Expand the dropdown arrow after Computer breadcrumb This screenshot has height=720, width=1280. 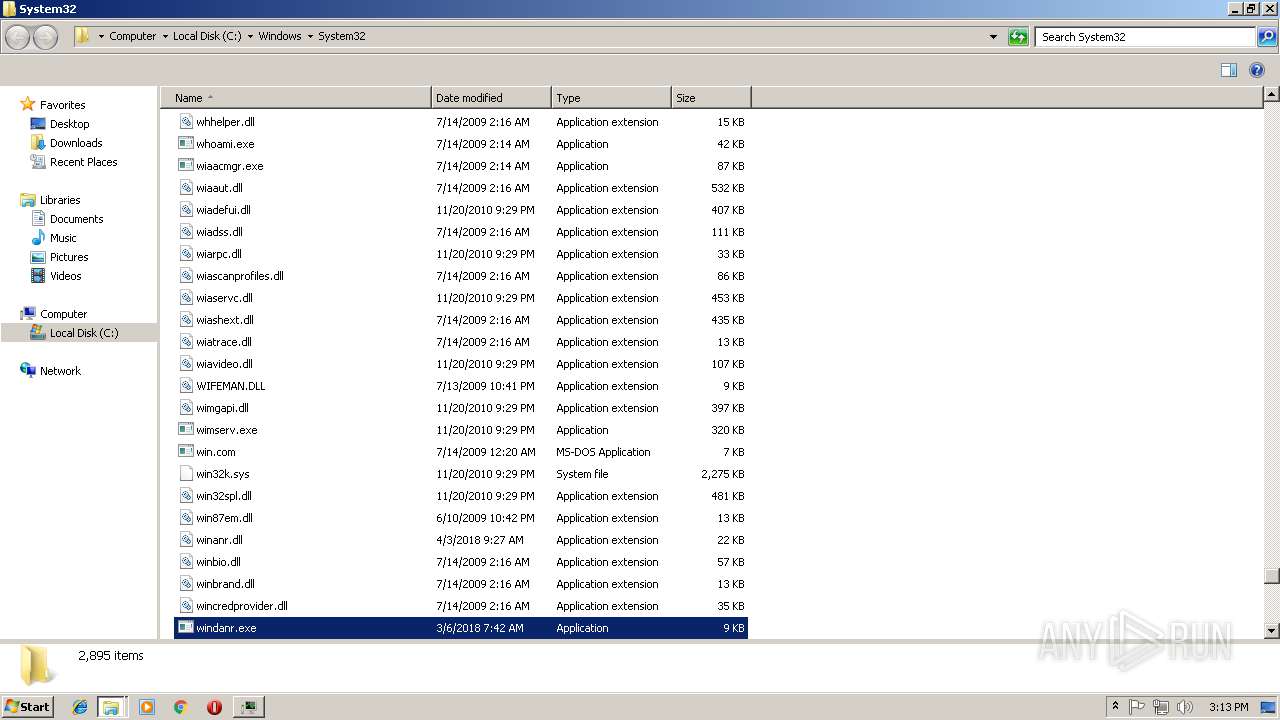164,36
